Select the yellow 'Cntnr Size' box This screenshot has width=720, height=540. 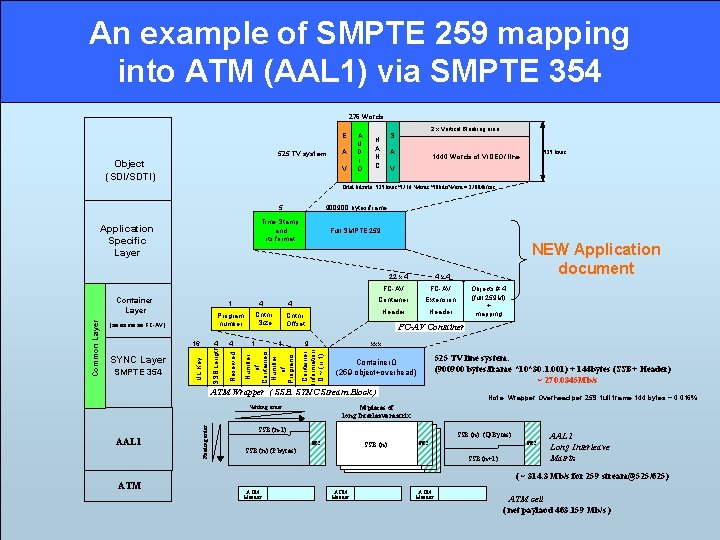click(x=264, y=319)
